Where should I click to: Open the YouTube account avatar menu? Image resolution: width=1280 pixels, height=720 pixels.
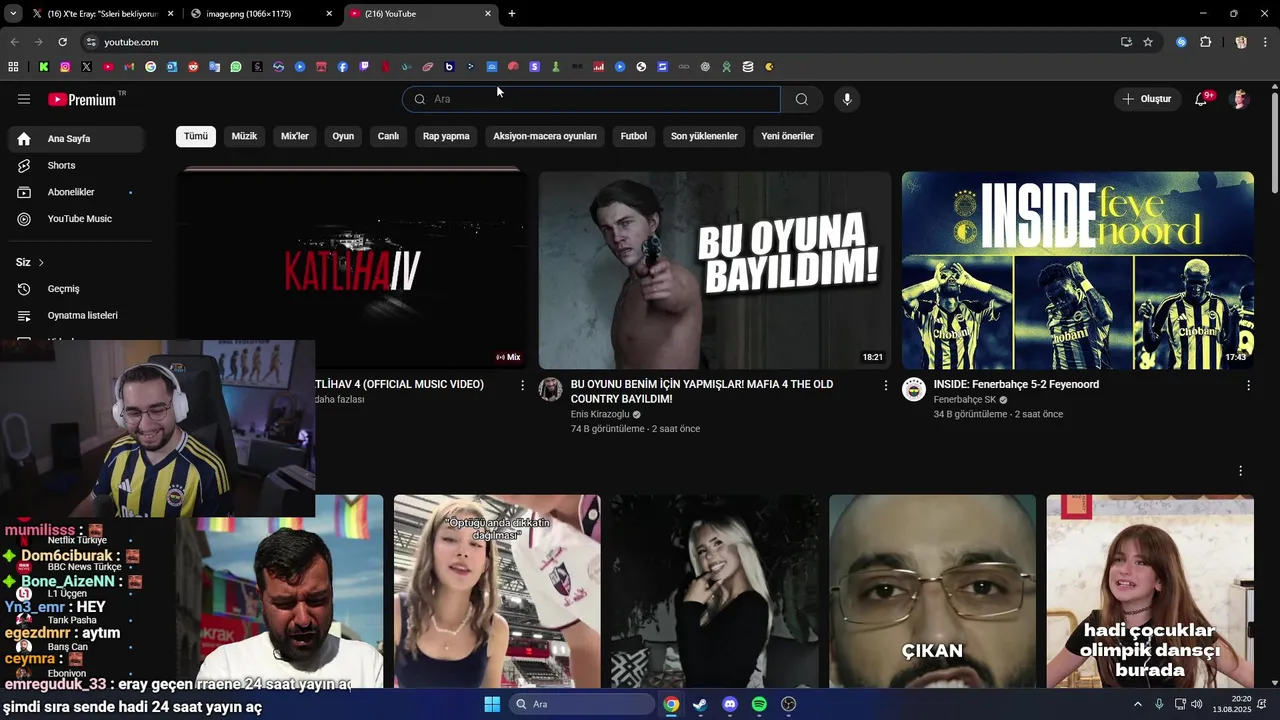1240,99
